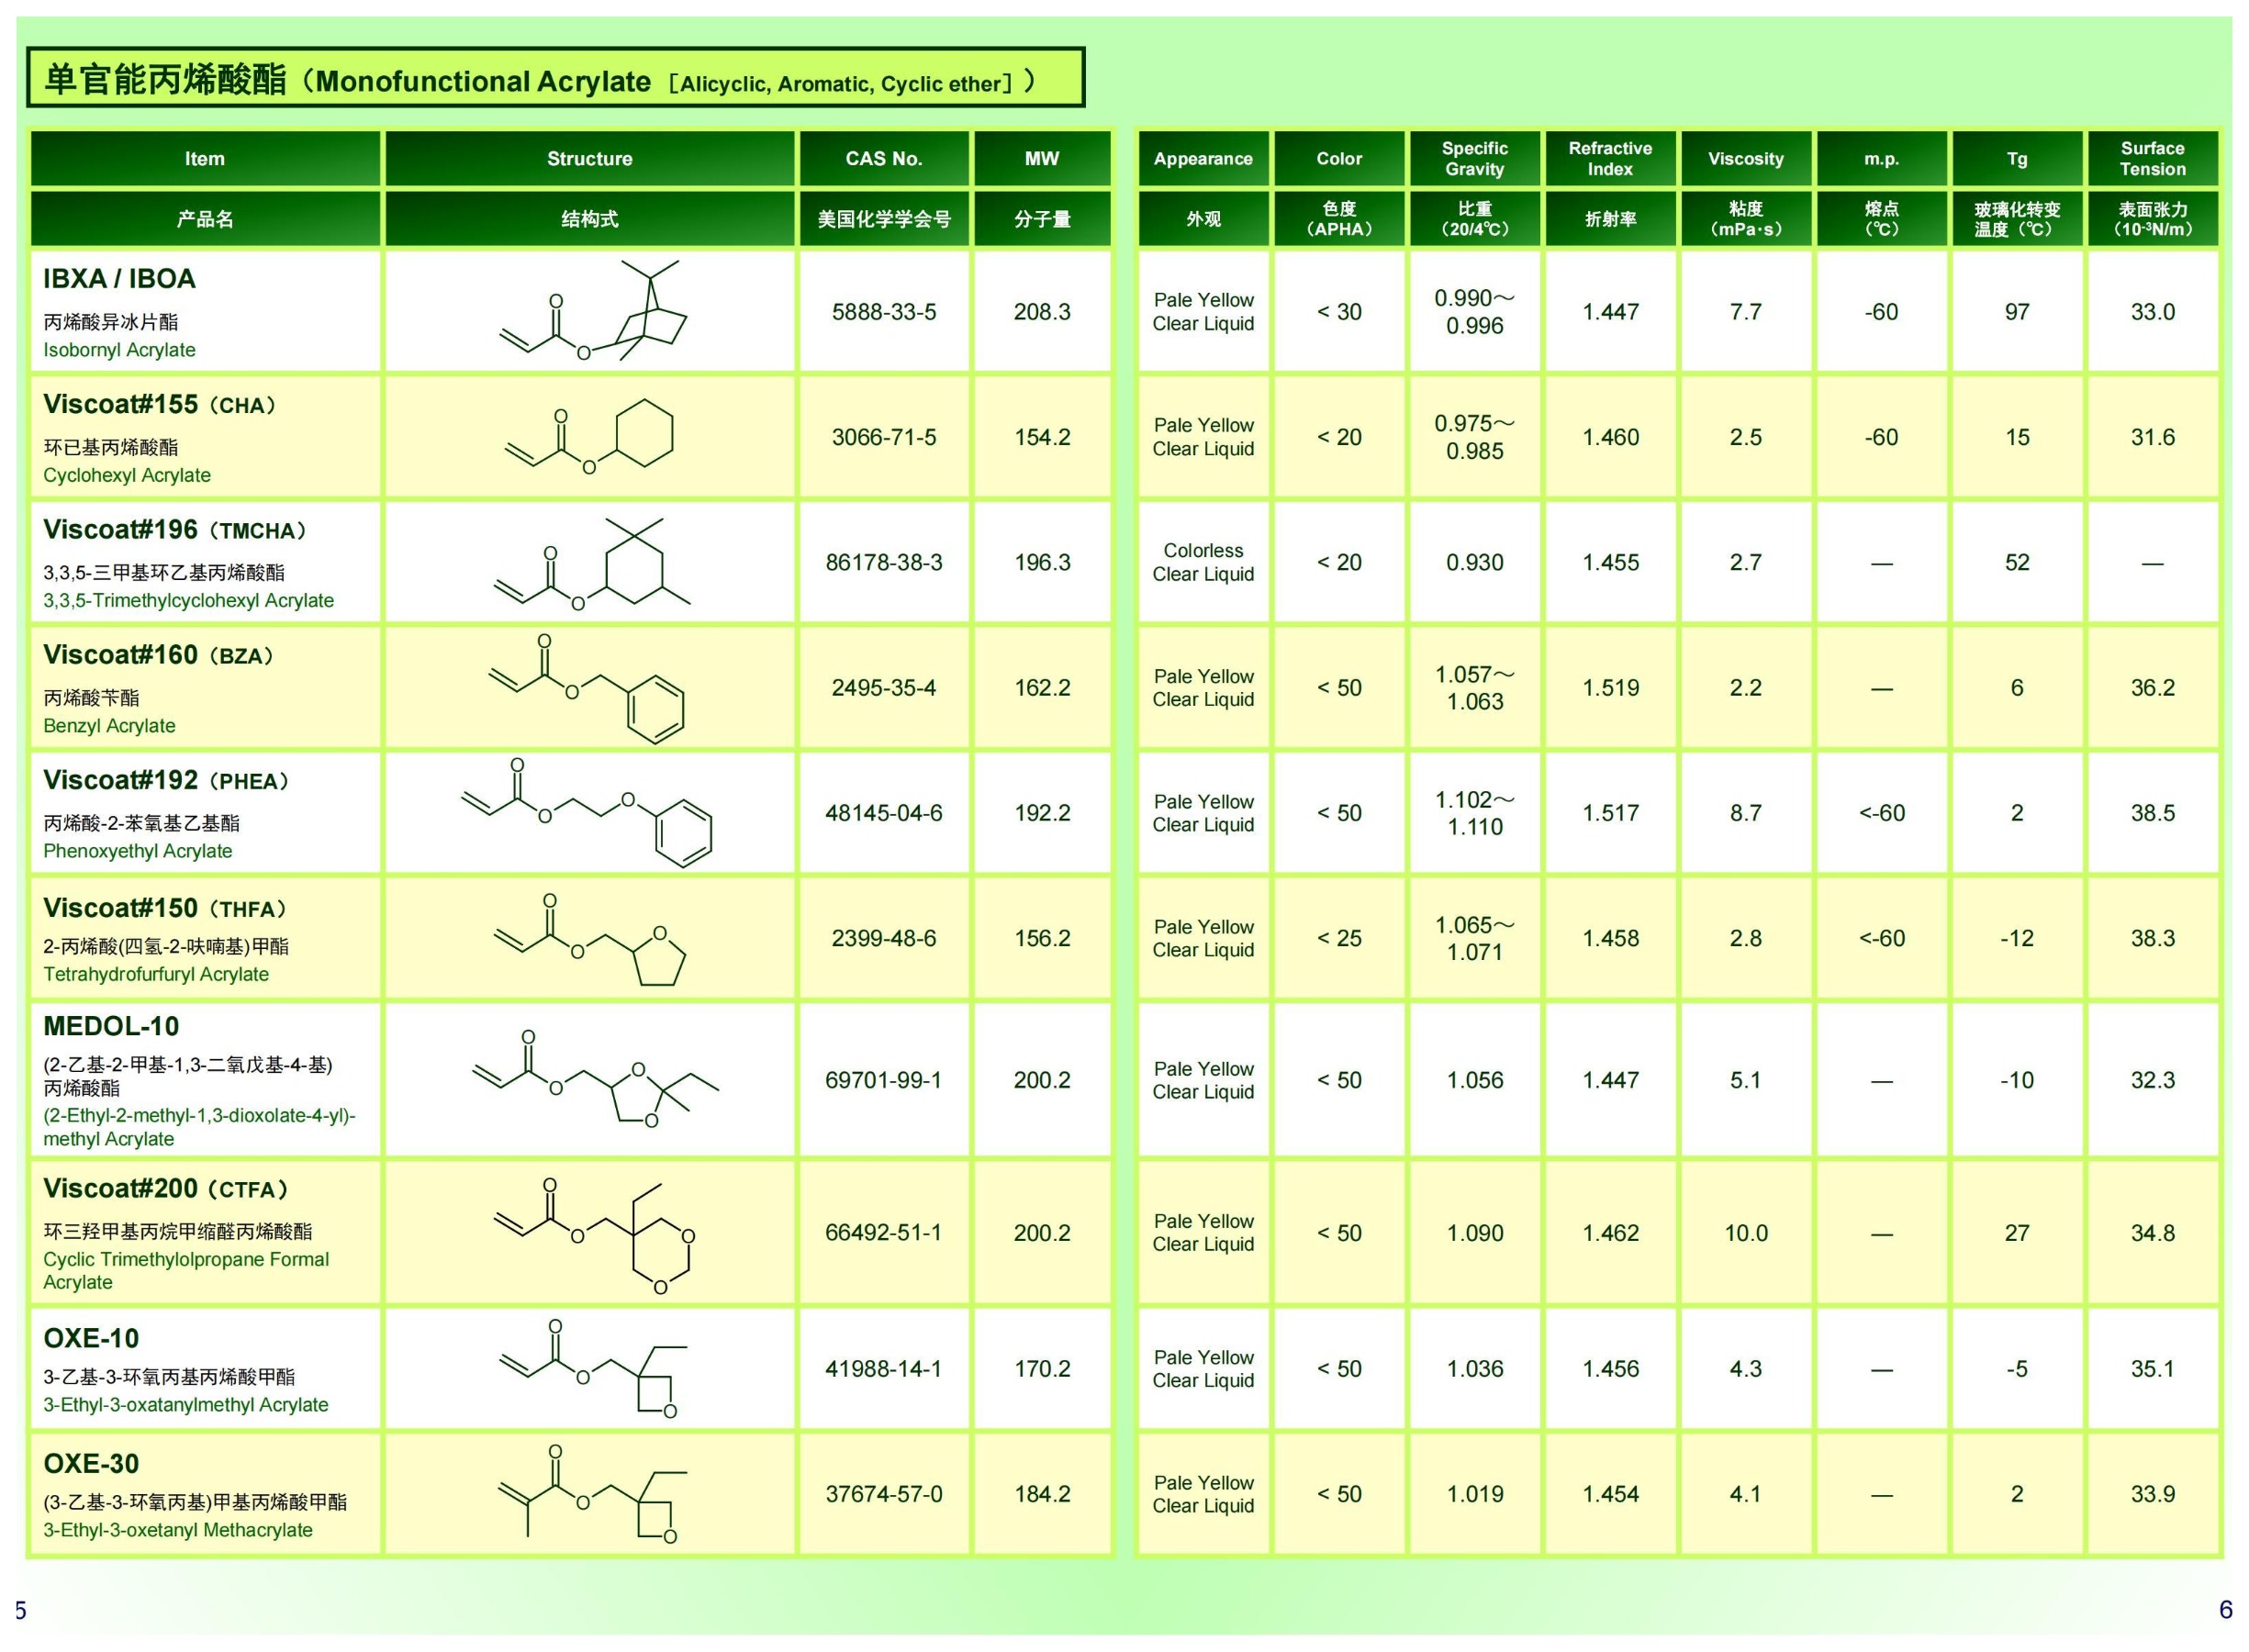The width and height of the screenshot is (2249, 1652).
Task: Click the Viscoat#200 (CTFA) product name
Action: click(165, 1188)
